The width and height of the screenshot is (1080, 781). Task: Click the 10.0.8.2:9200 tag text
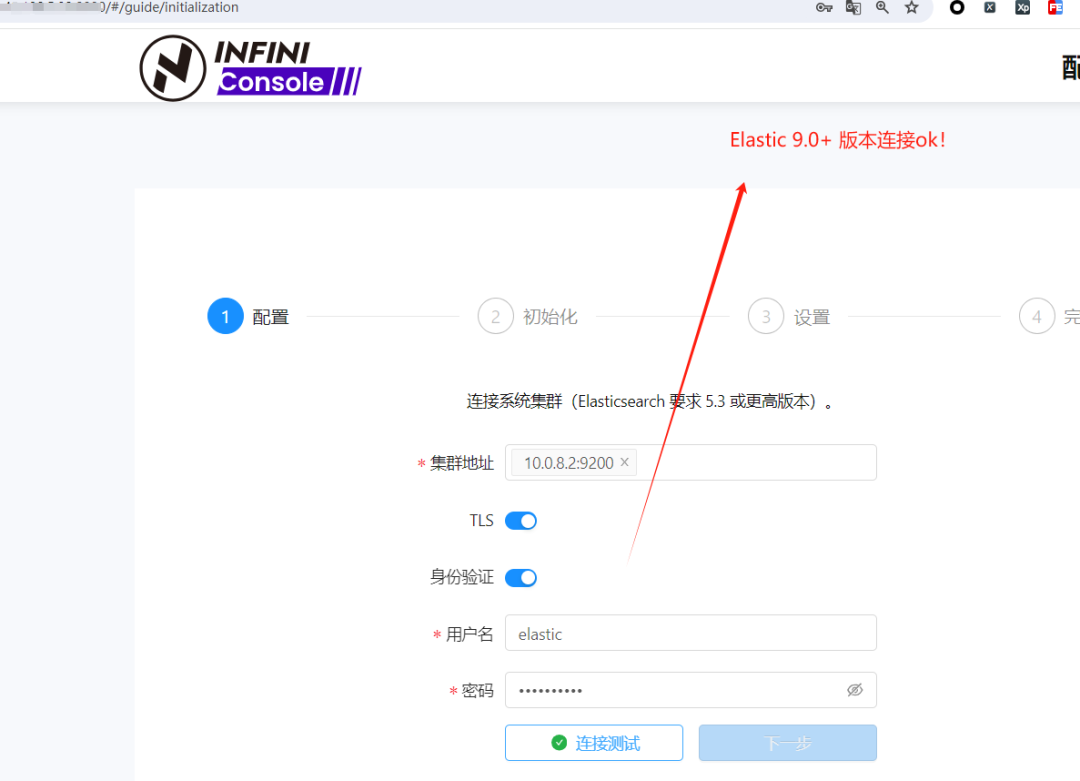(569, 463)
